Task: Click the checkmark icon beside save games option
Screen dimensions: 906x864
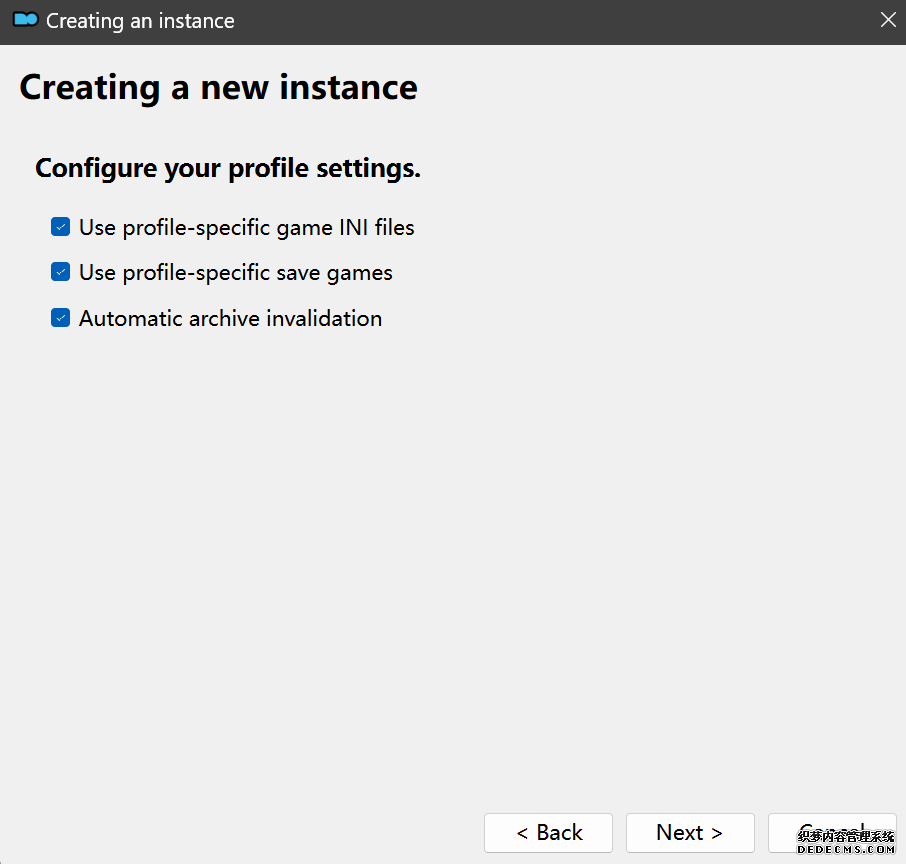Action: pos(61,273)
